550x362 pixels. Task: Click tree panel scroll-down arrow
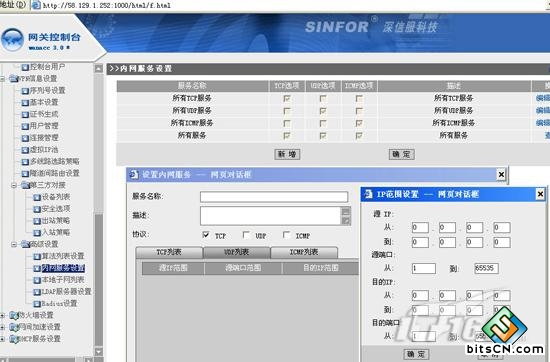(x=99, y=351)
